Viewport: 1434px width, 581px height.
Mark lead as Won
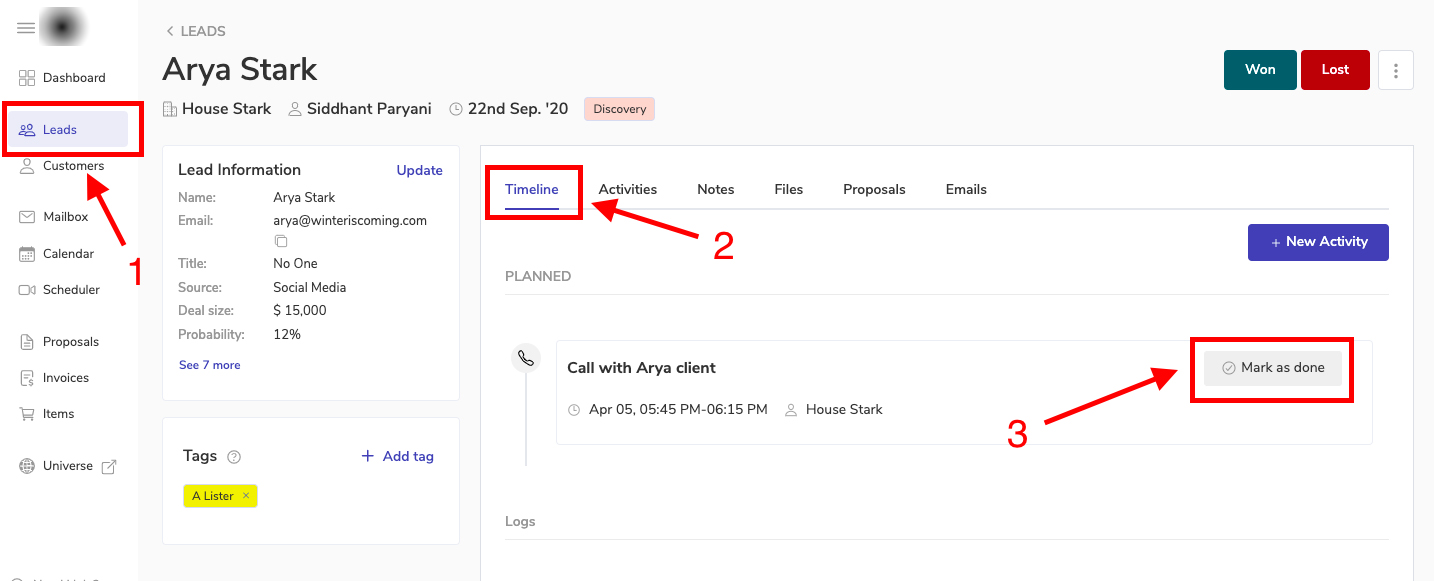click(x=1259, y=70)
